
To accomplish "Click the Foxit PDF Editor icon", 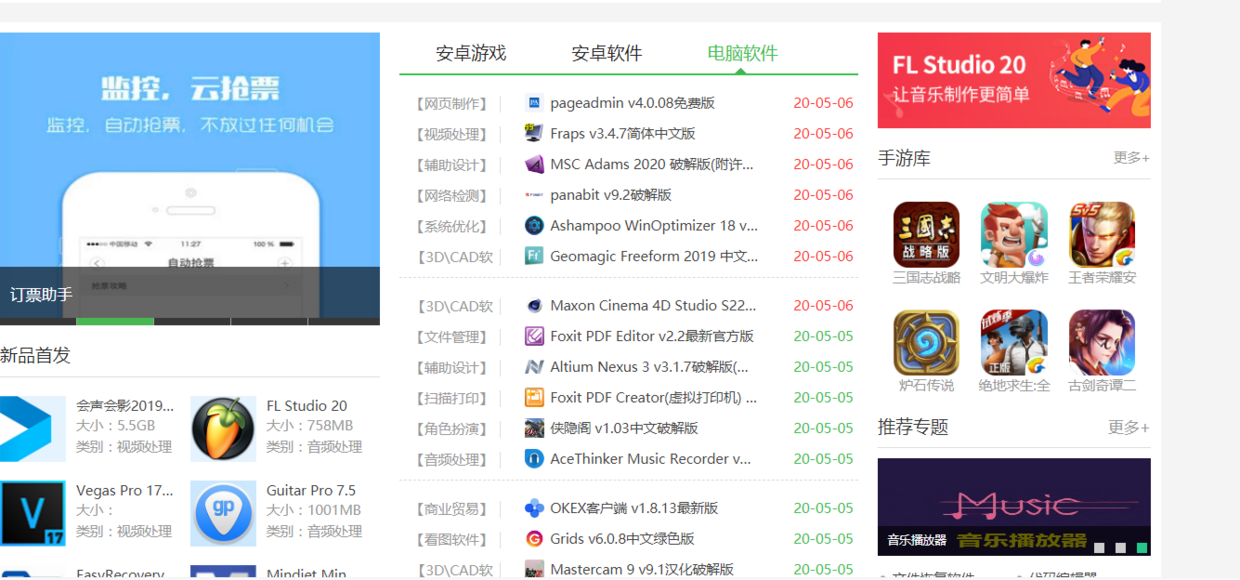I will [534, 337].
